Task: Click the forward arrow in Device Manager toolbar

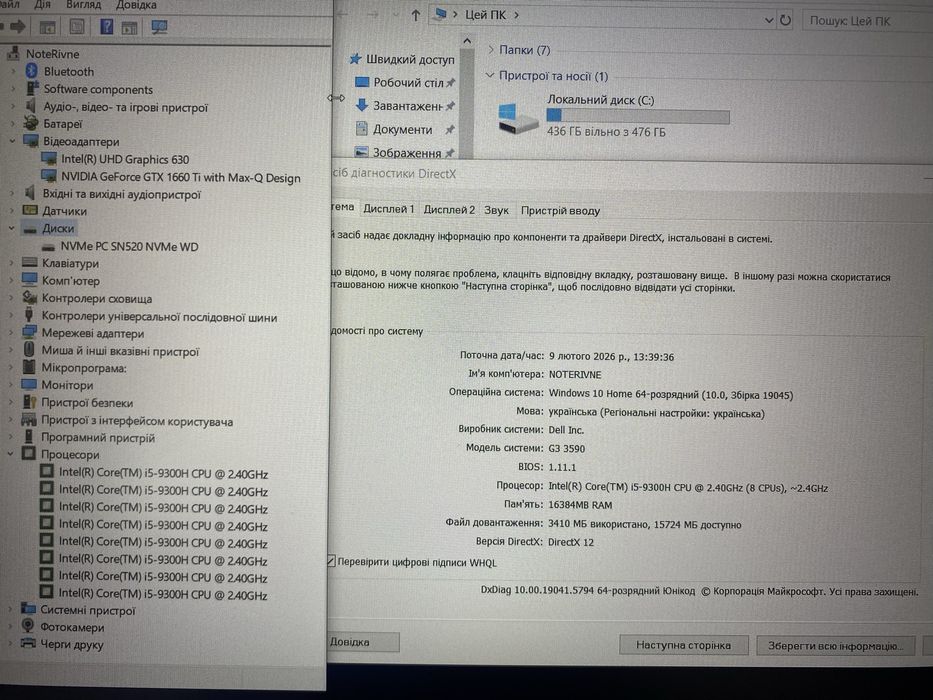Action: [18, 26]
